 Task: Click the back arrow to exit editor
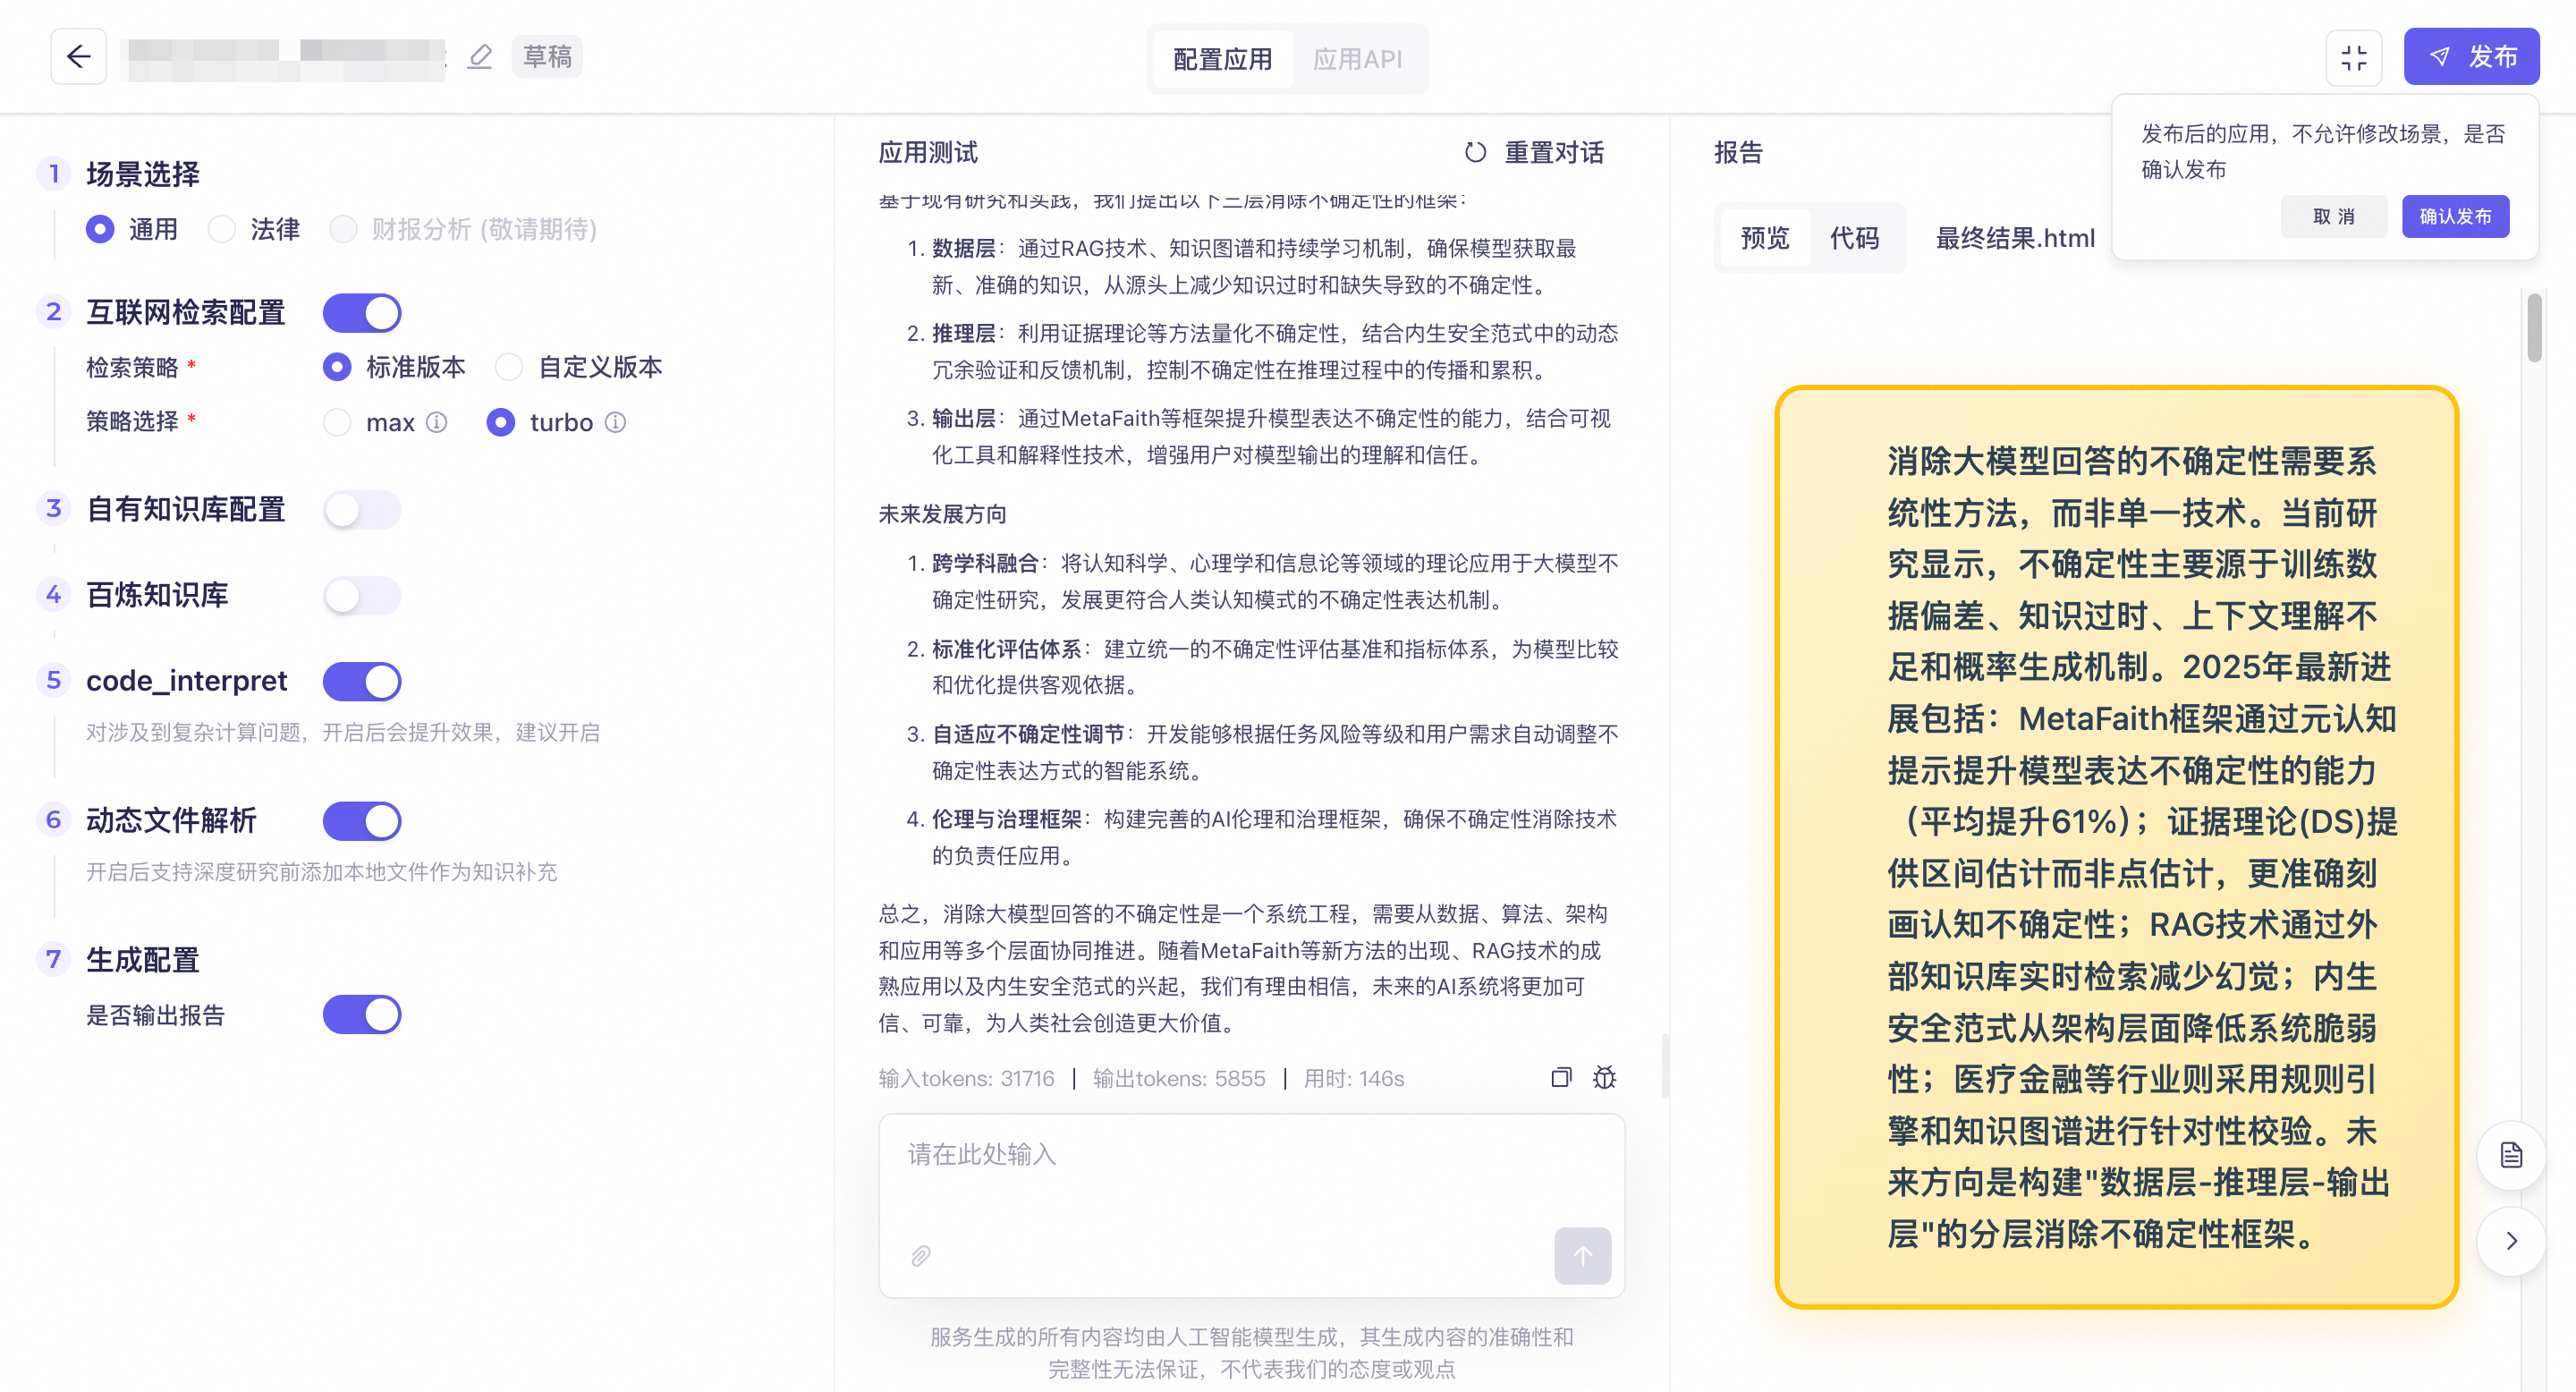(x=78, y=56)
